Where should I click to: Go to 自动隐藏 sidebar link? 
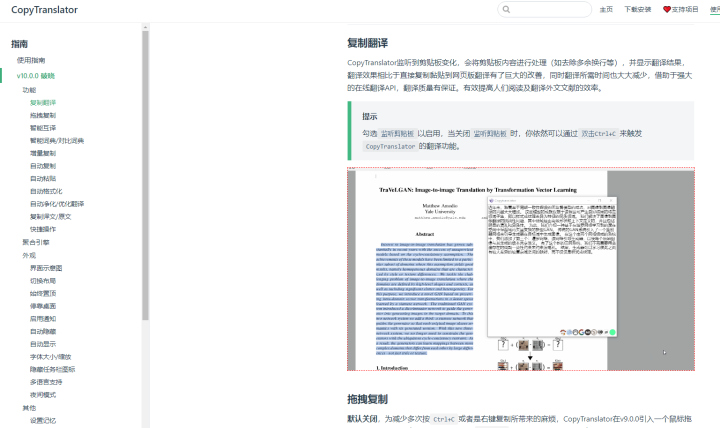(x=43, y=331)
